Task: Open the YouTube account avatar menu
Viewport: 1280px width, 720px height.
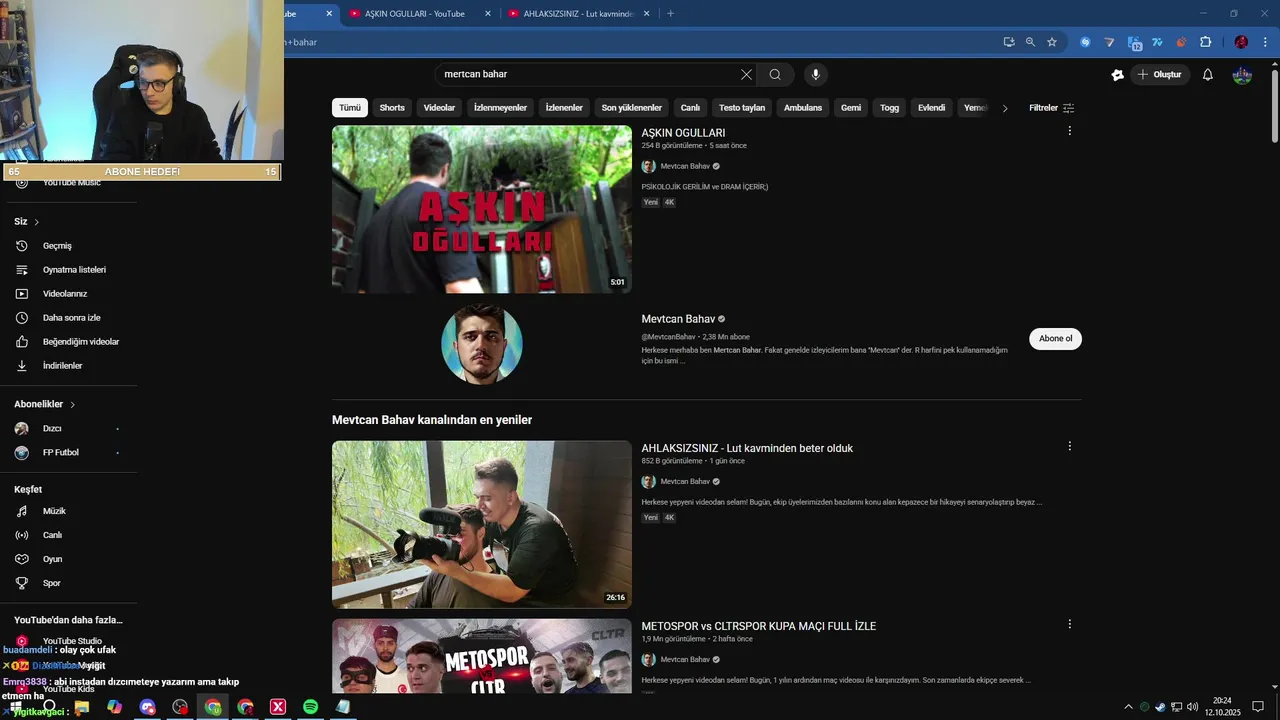Action: coord(1242,74)
